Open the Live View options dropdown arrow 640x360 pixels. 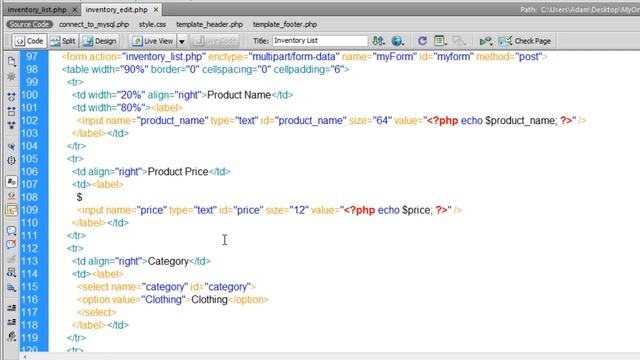(x=182, y=41)
